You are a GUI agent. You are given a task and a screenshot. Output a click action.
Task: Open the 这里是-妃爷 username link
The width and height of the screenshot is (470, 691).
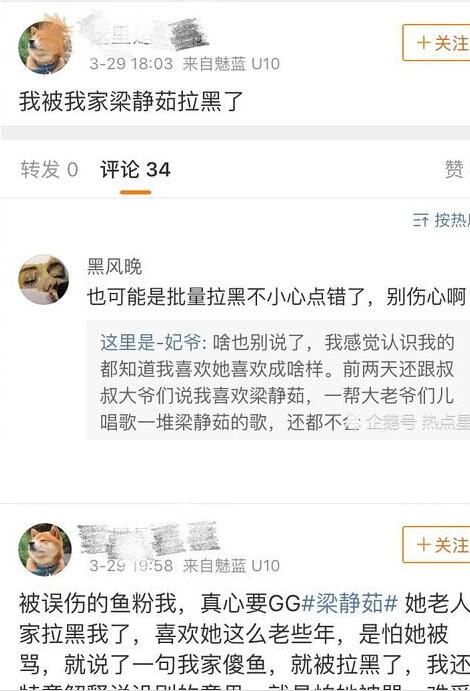click(151, 342)
